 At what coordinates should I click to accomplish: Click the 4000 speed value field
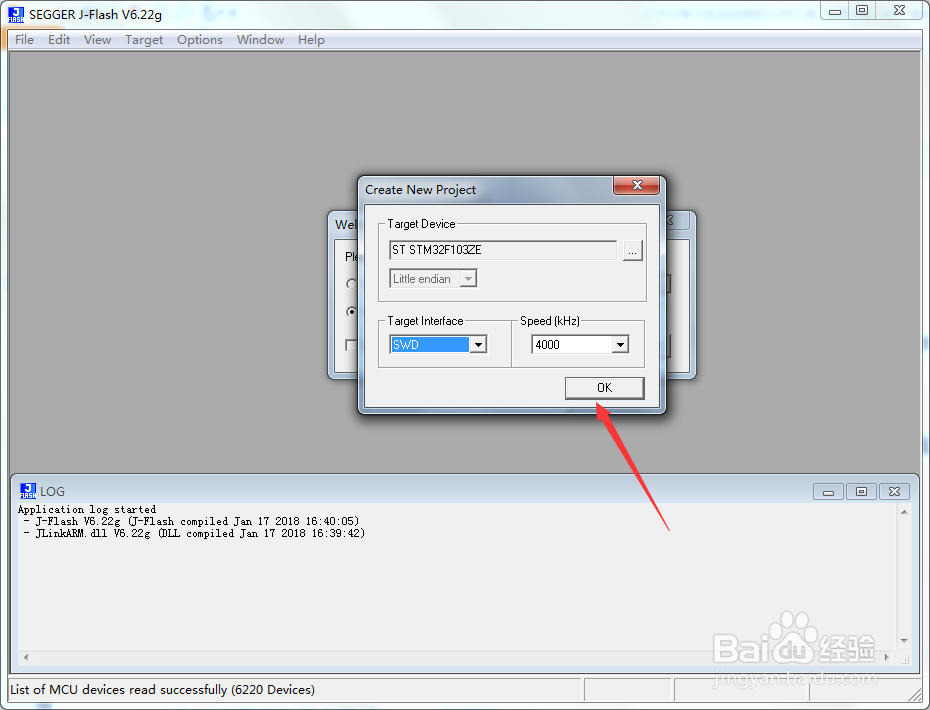click(572, 345)
